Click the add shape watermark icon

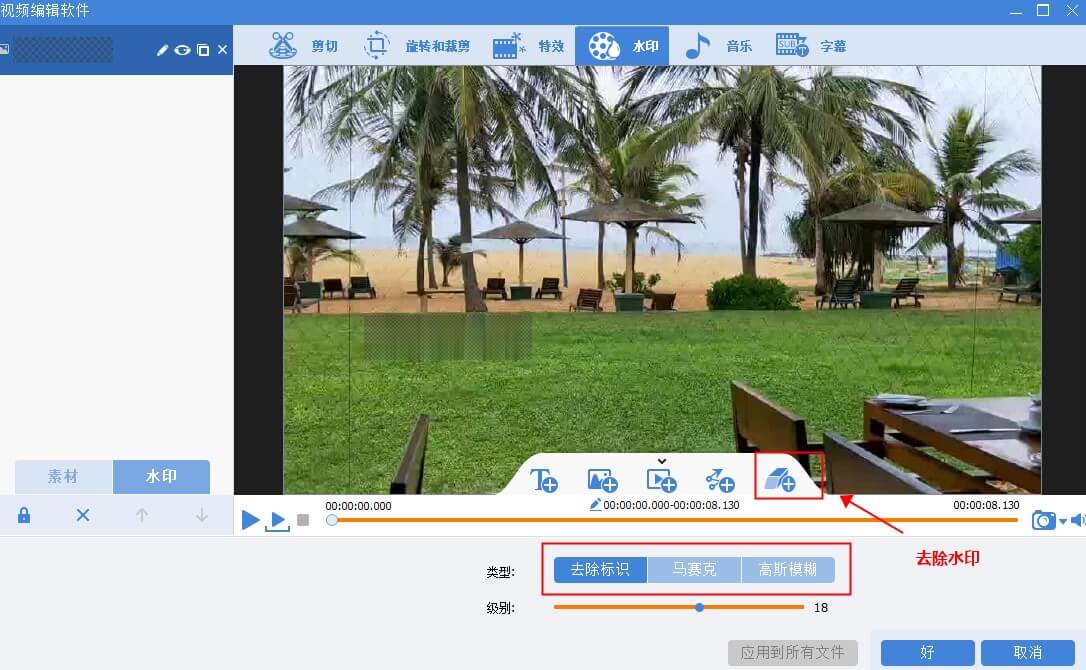point(720,479)
